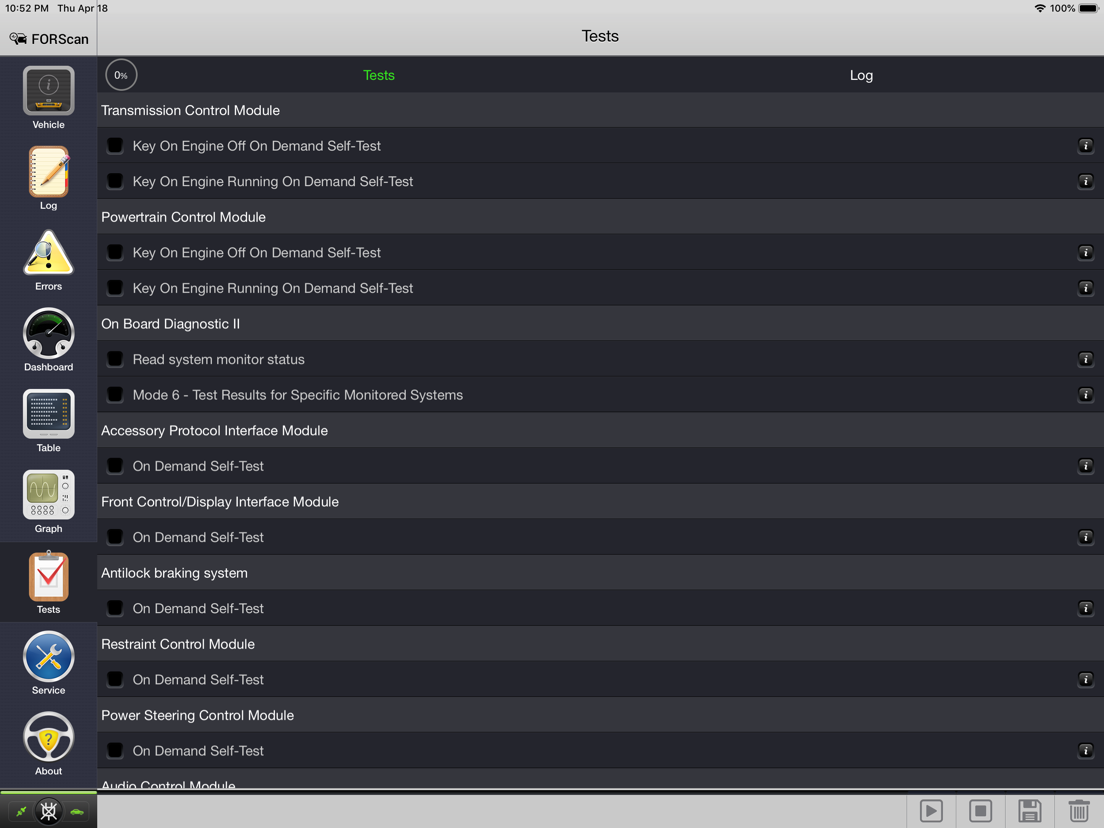Image resolution: width=1104 pixels, height=828 pixels.
Task: Show info for Front Control/Display Interface self-test
Action: click(1086, 537)
